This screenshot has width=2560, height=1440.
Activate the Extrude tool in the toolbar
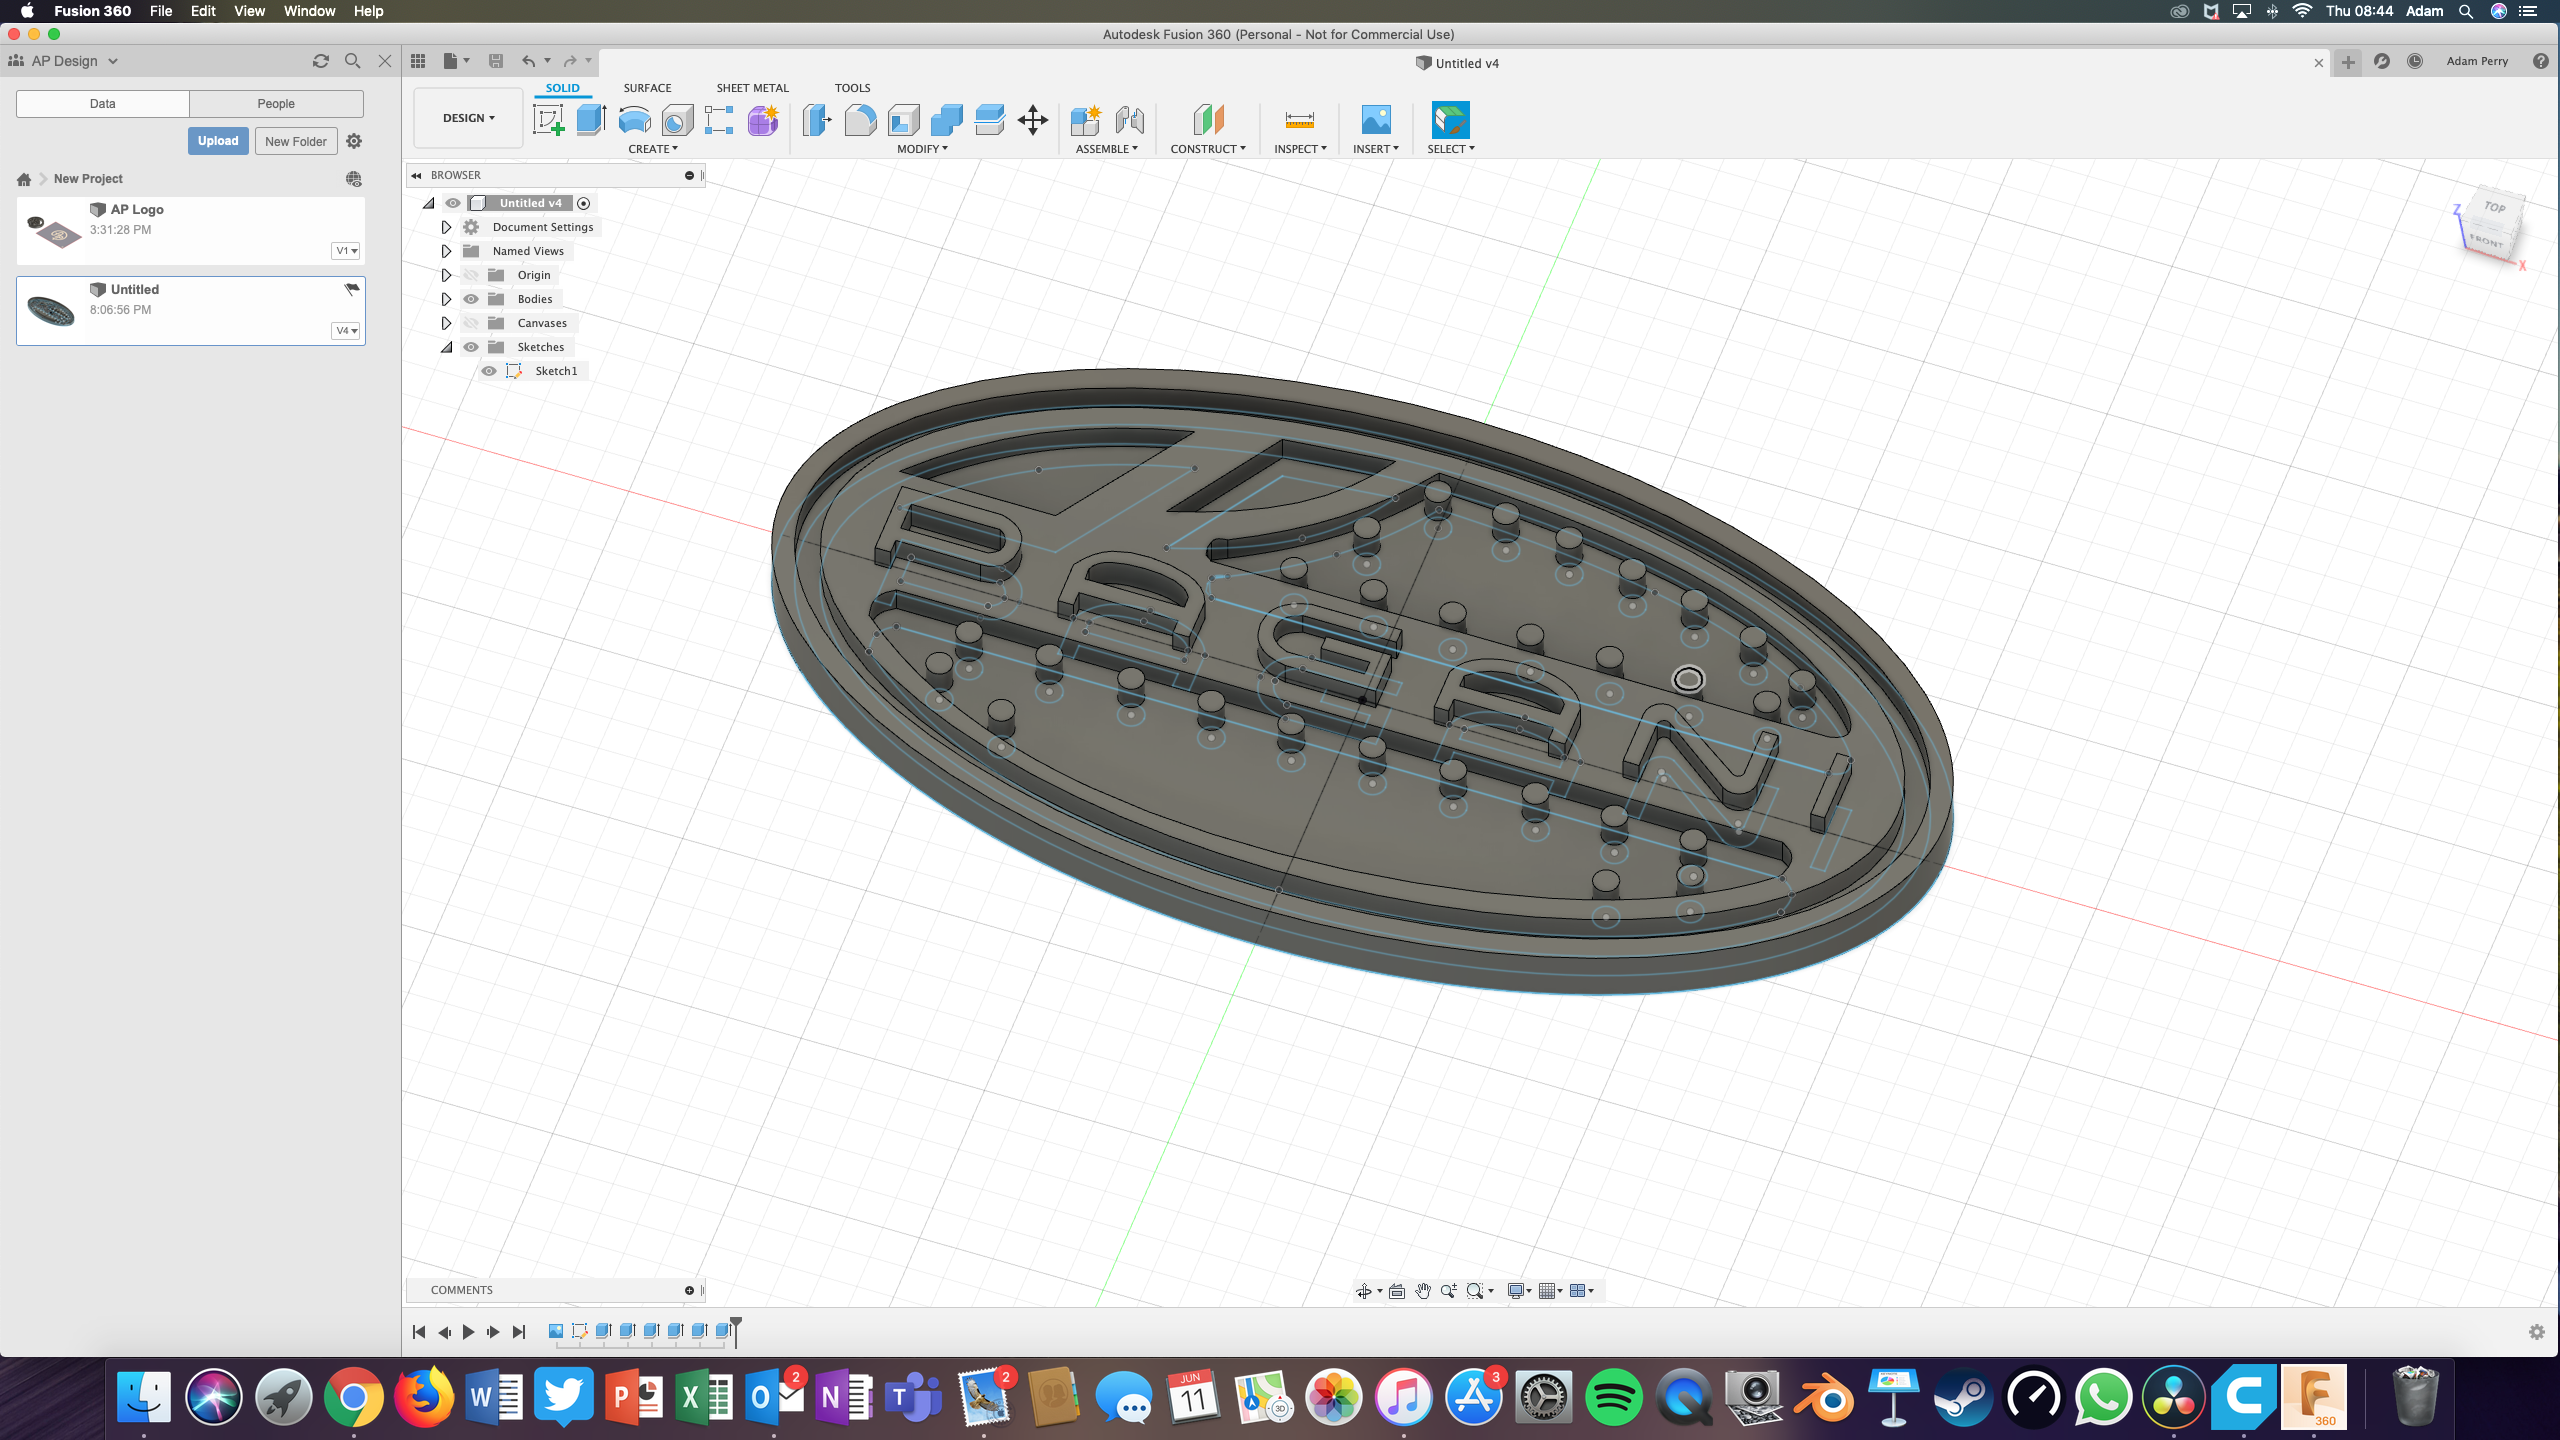point(591,120)
